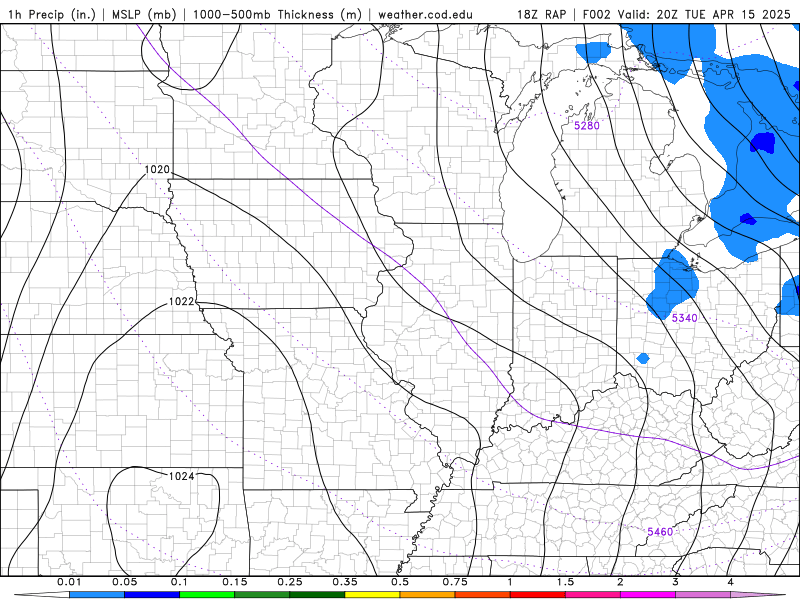The width and height of the screenshot is (800, 600).
Task: Click the small isolated precipitation dot below 5340
Action: 643,358
